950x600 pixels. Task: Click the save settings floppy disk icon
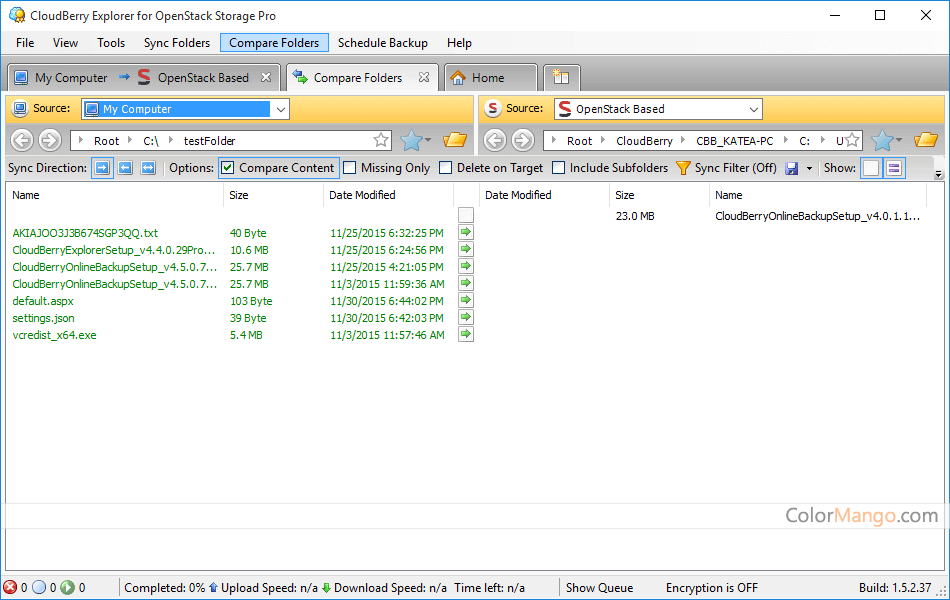792,168
